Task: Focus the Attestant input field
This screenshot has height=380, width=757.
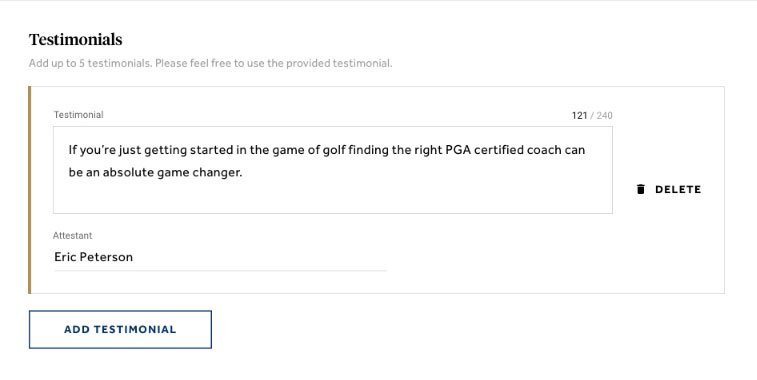Action: coord(220,257)
